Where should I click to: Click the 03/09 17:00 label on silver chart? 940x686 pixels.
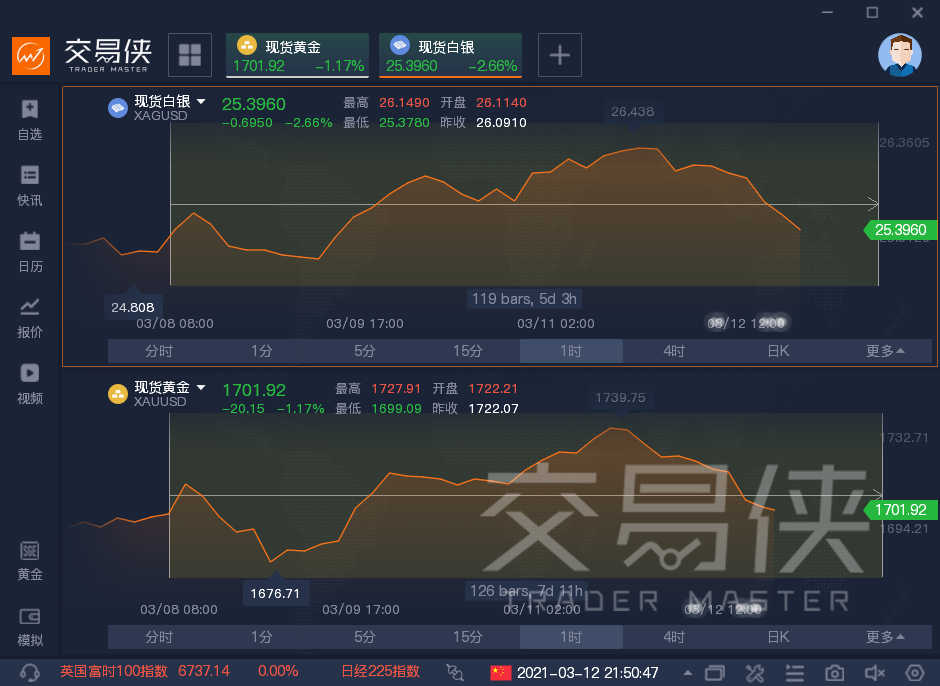click(364, 323)
